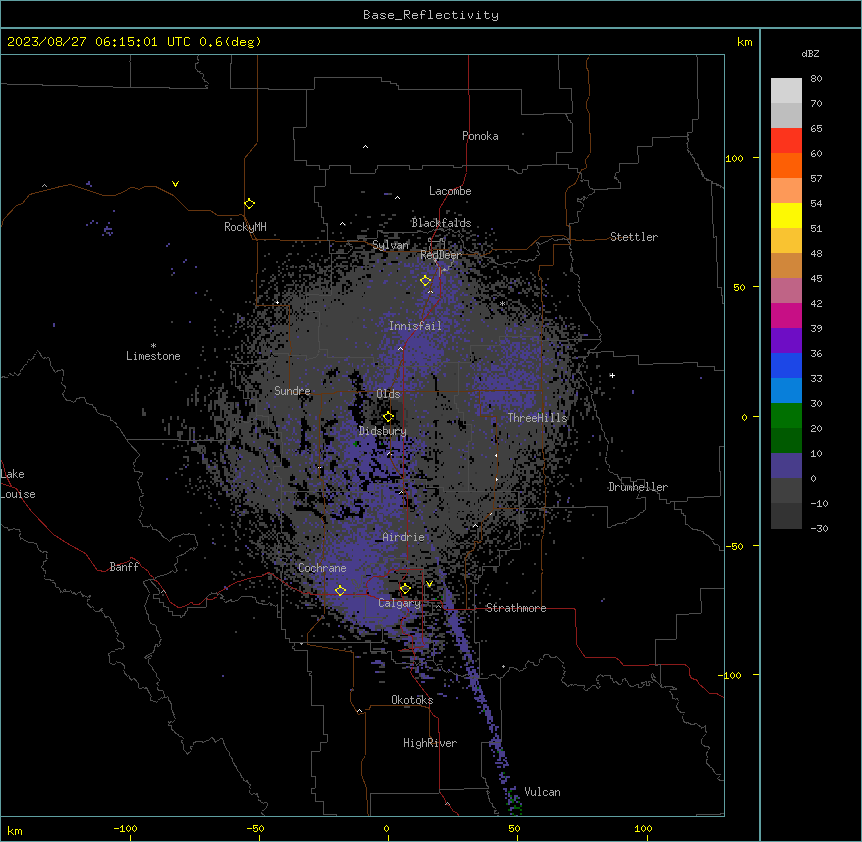This screenshot has height=842, width=862.
Task: Click the Banff label
Action: tap(124, 567)
